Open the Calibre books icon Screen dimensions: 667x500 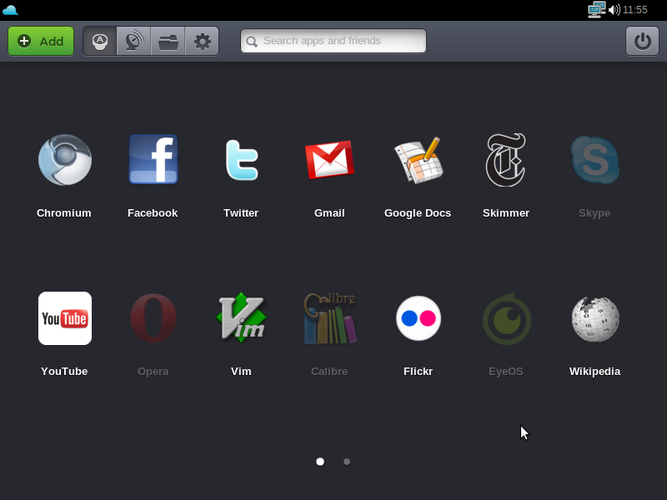click(330, 318)
